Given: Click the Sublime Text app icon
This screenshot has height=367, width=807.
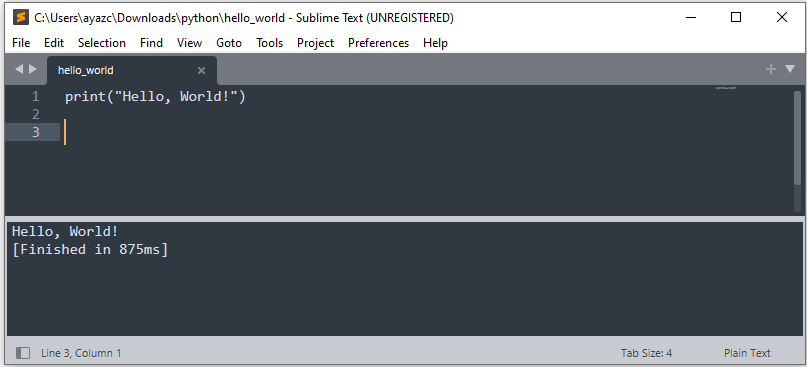Looking at the screenshot, I should (x=21, y=18).
